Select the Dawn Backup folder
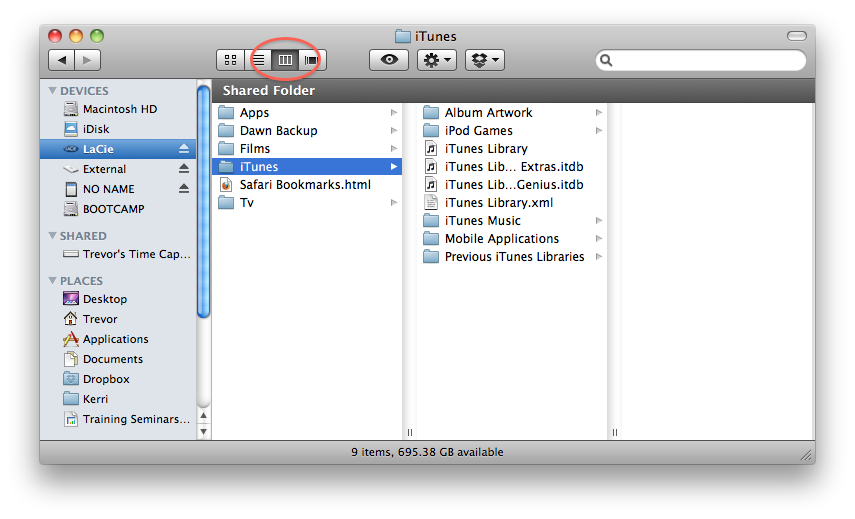Viewport: 855px width, 519px height. pyautogui.click(x=307, y=130)
